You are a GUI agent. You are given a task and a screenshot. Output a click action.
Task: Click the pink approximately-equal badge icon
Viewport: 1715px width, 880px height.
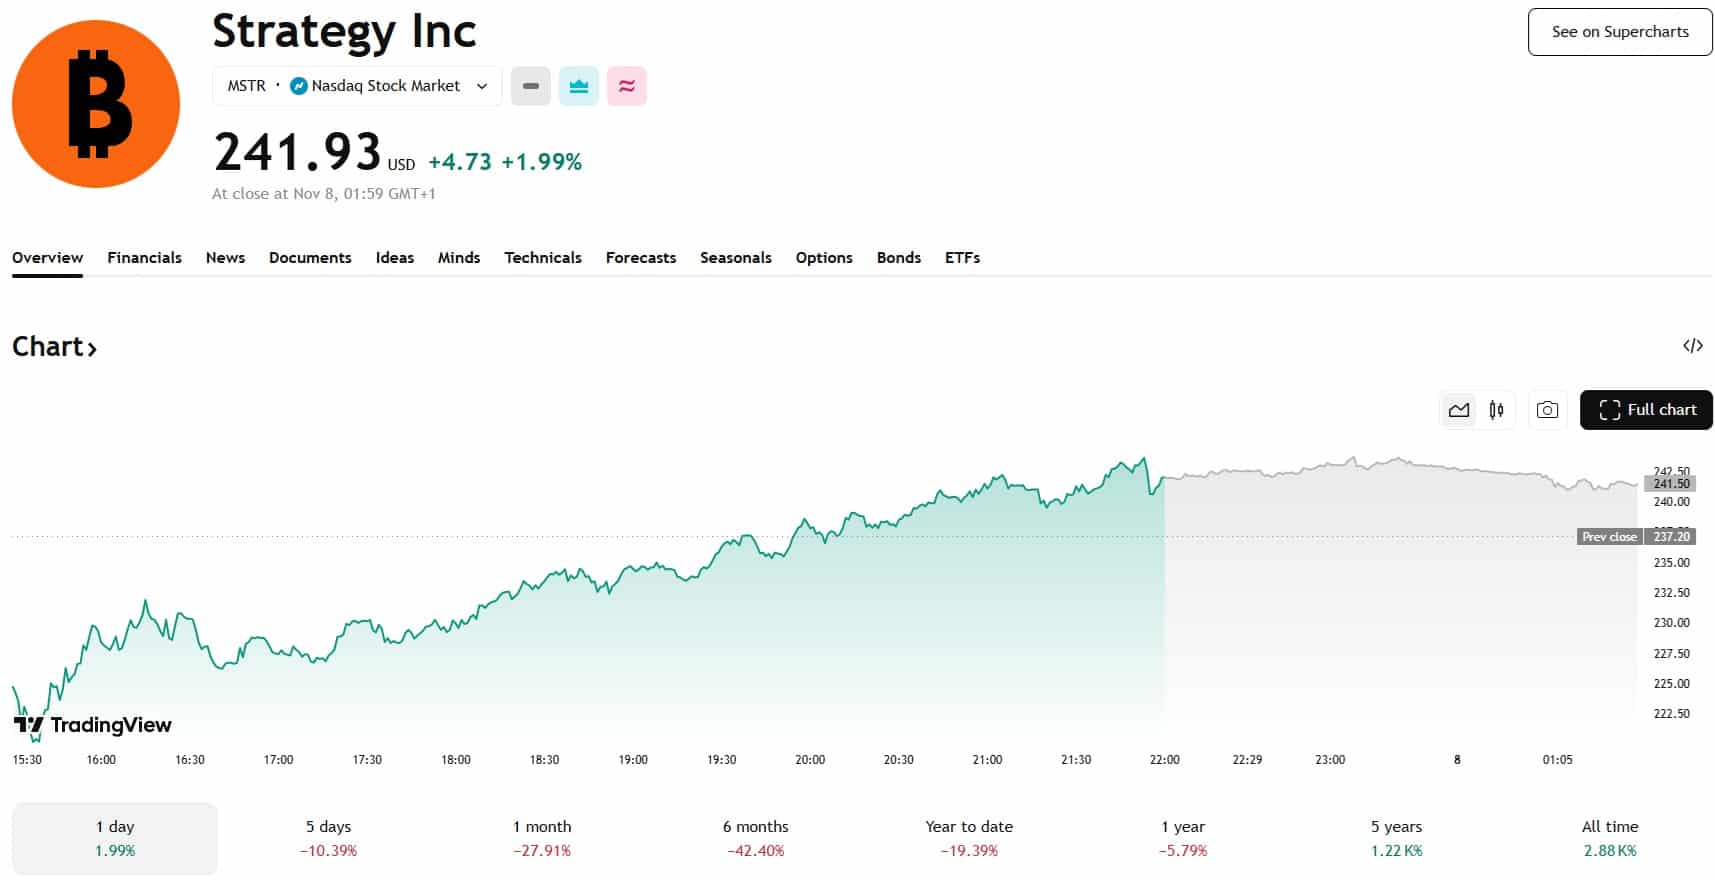point(627,86)
